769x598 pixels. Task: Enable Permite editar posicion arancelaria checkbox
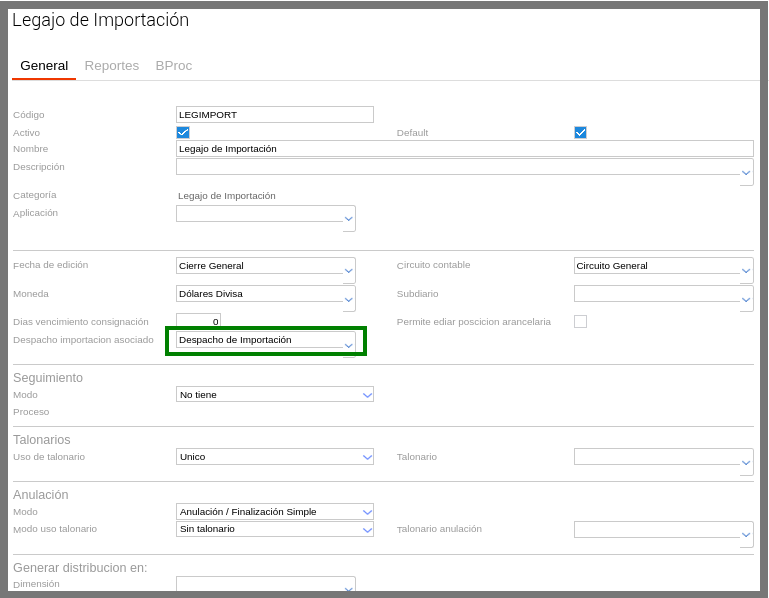pyautogui.click(x=580, y=321)
